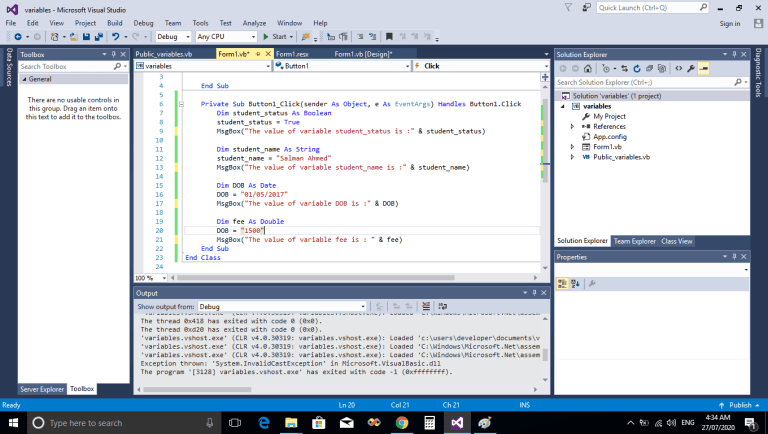Click View Code icon in Solution Explorer
Viewport: 768px width, 434px height.
click(x=679, y=68)
